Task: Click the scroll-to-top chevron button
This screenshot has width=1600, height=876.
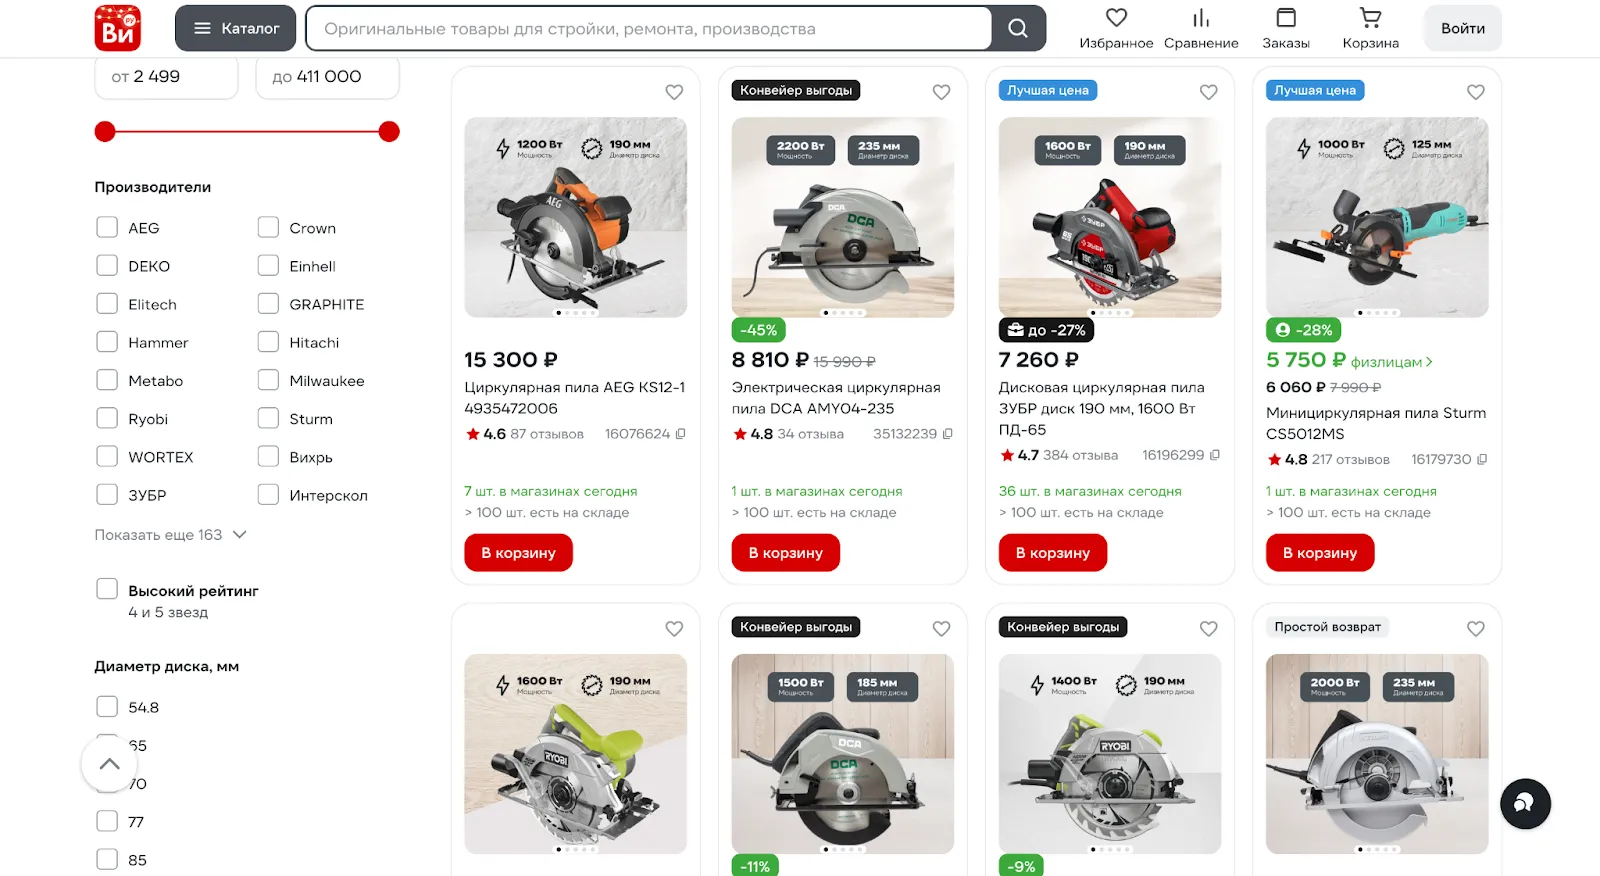Action: tap(109, 764)
